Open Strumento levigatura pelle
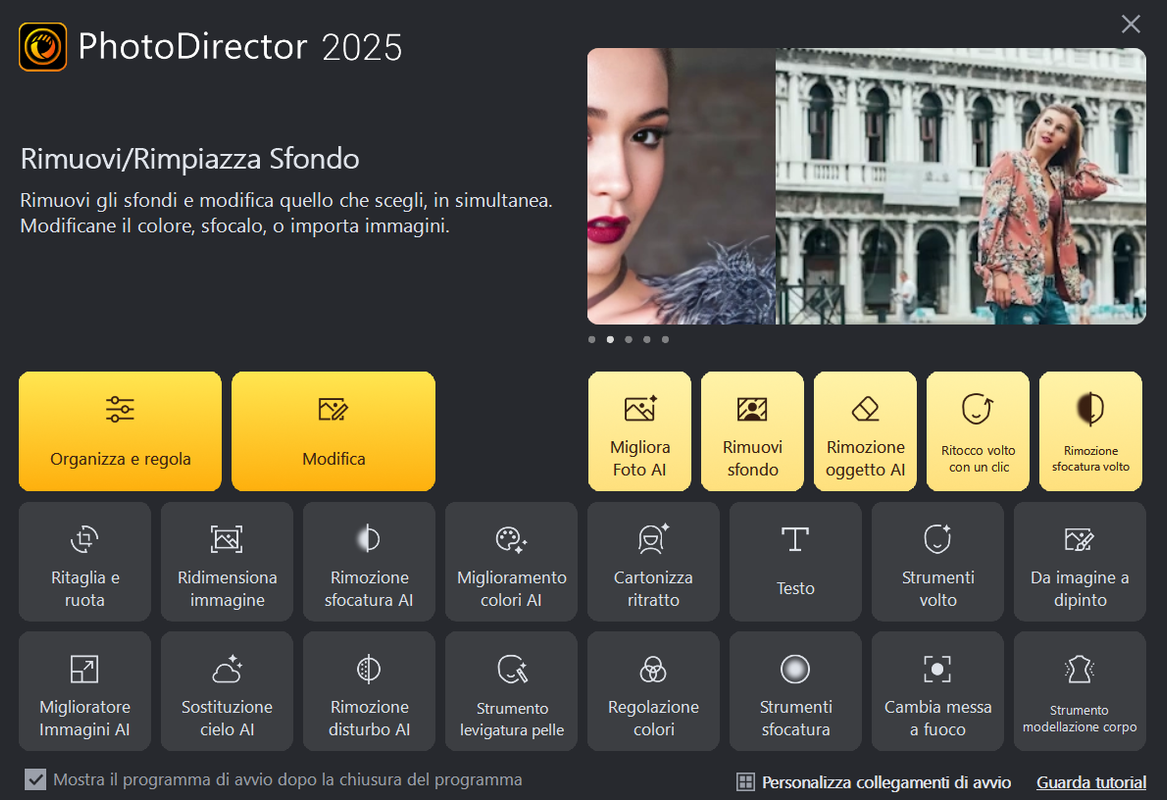Image resolution: width=1167 pixels, height=800 pixels. [511, 691]
